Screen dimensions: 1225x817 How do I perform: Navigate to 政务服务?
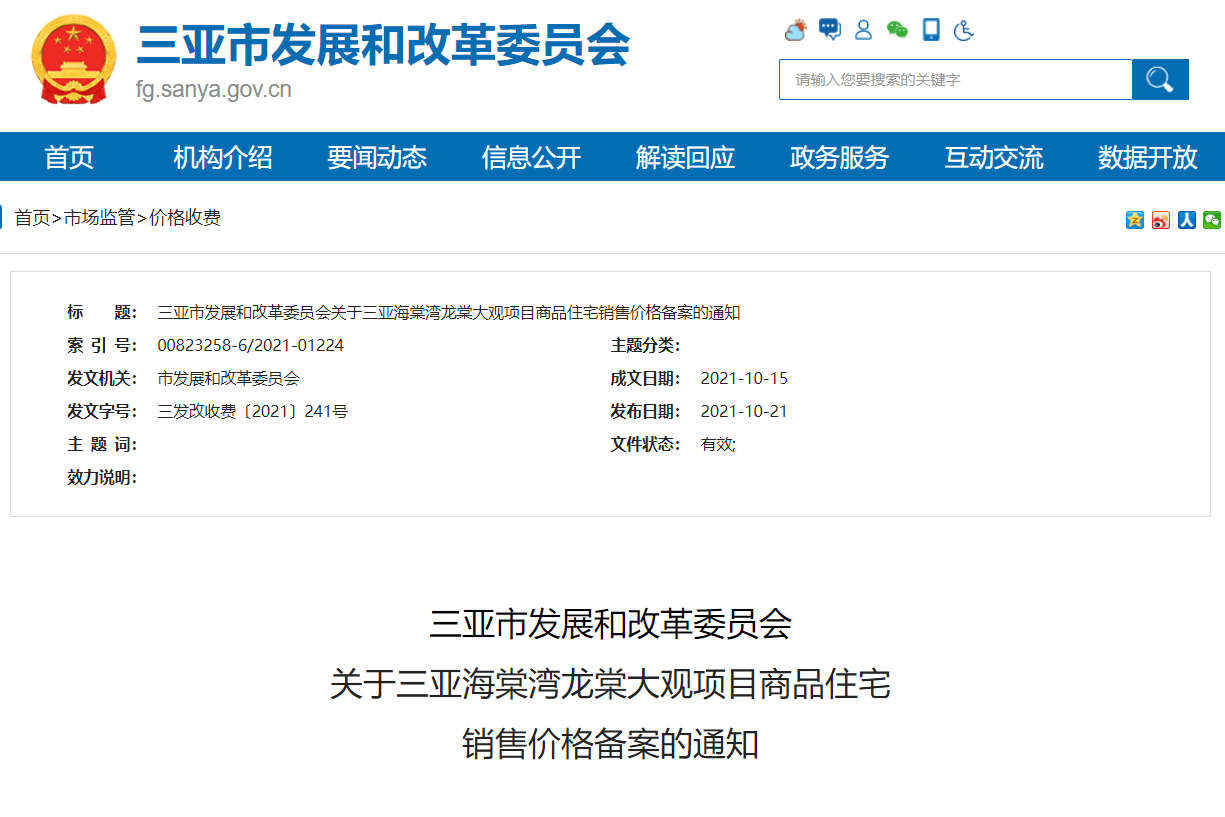click(839, 157)
